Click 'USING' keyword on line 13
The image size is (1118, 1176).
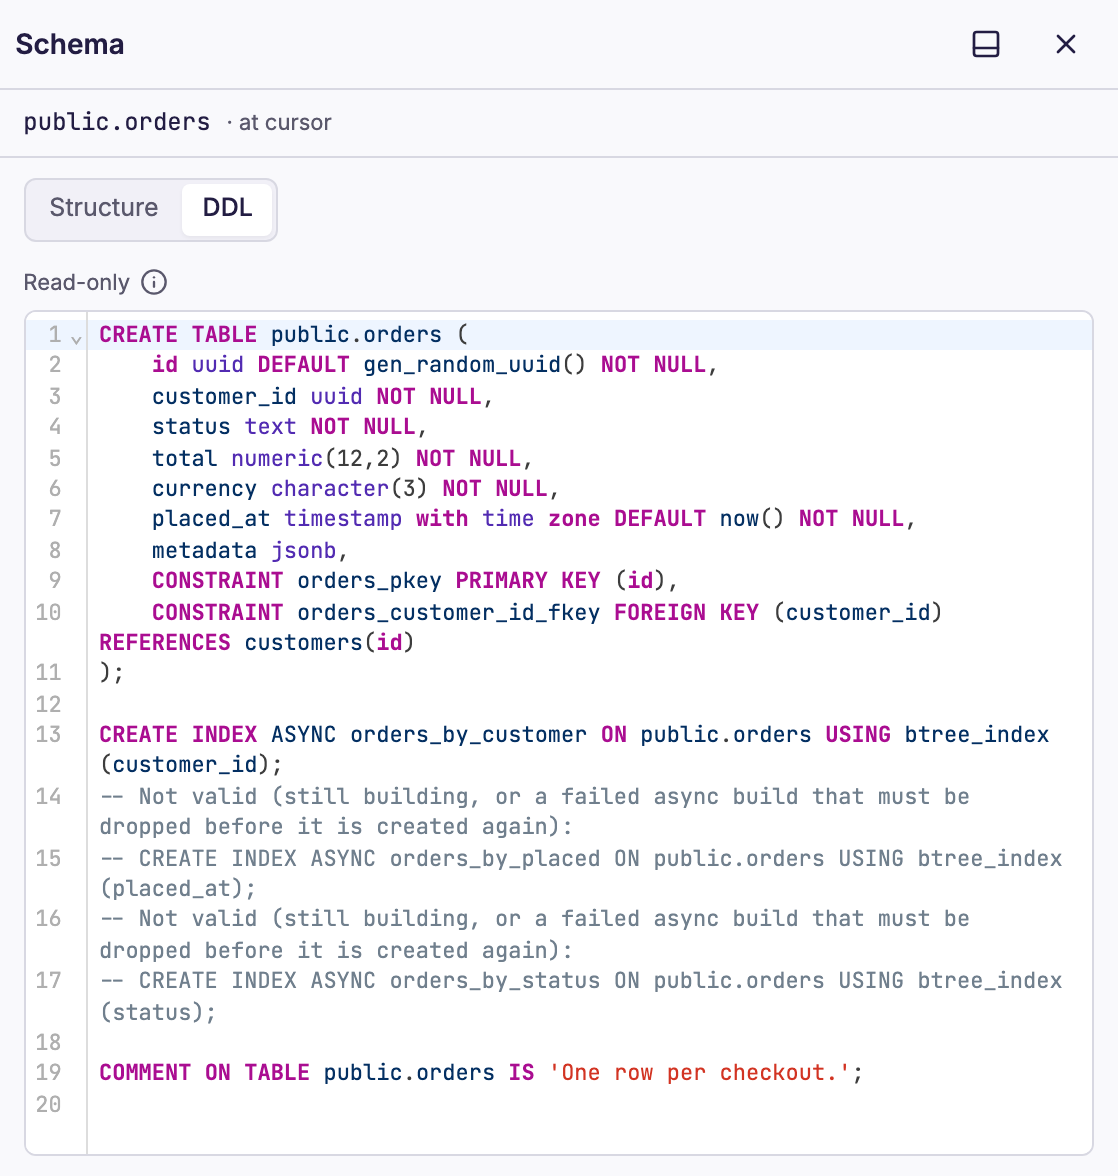858,734
